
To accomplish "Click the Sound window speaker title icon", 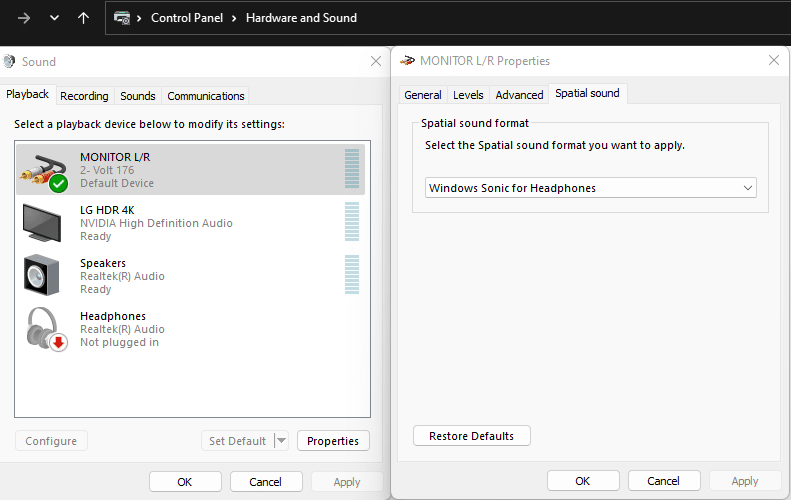I will click(10, 61).
